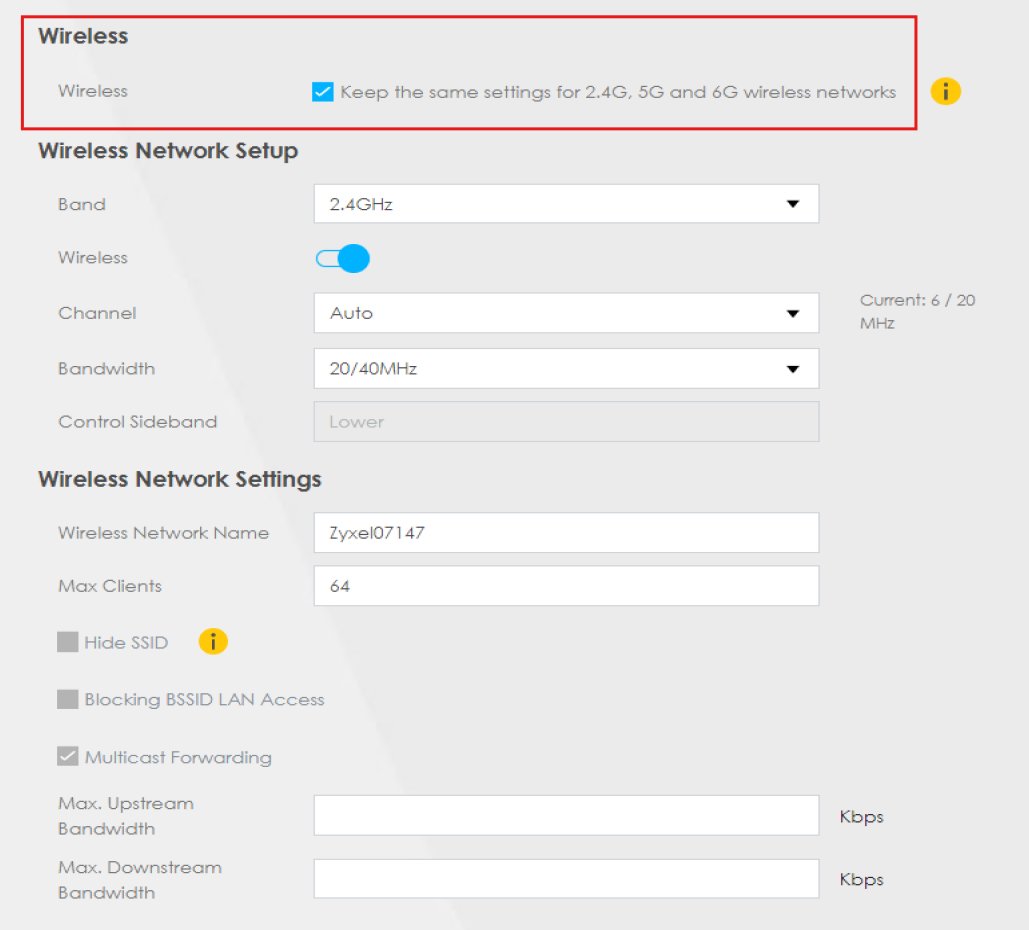The height and width of the screenshot is (930, 1029).
Task: Click the disabled Control Sideband Lower field
Action: pos(566,421)
